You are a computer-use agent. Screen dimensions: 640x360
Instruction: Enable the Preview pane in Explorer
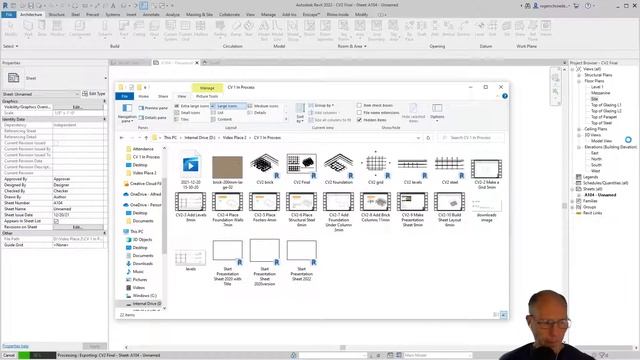point(153,108)
